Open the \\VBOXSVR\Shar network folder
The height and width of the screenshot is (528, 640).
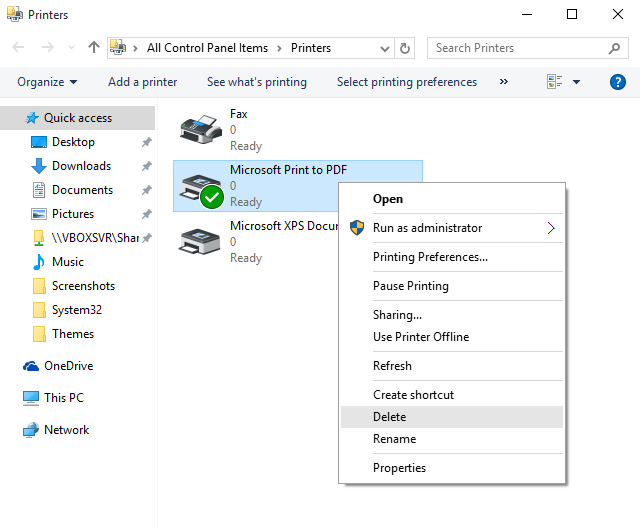[86, 238]
